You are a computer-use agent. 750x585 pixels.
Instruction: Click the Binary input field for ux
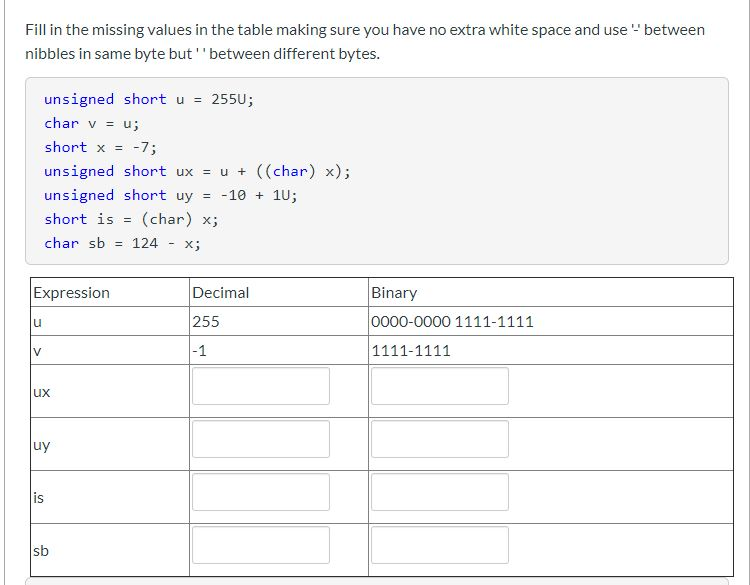pyautogui.click(x=440, y=386)
